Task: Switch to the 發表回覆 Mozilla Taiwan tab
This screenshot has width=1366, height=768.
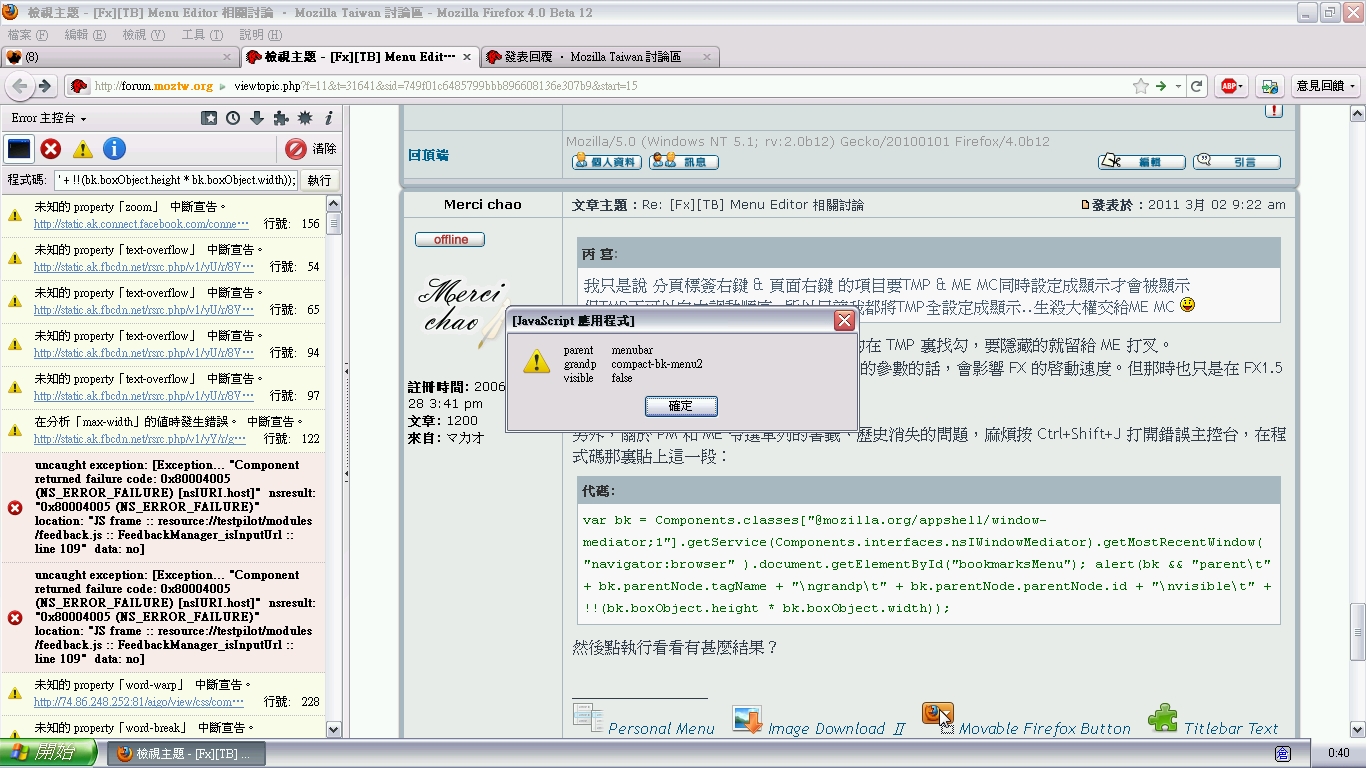Action: click(x=600, y=57)
